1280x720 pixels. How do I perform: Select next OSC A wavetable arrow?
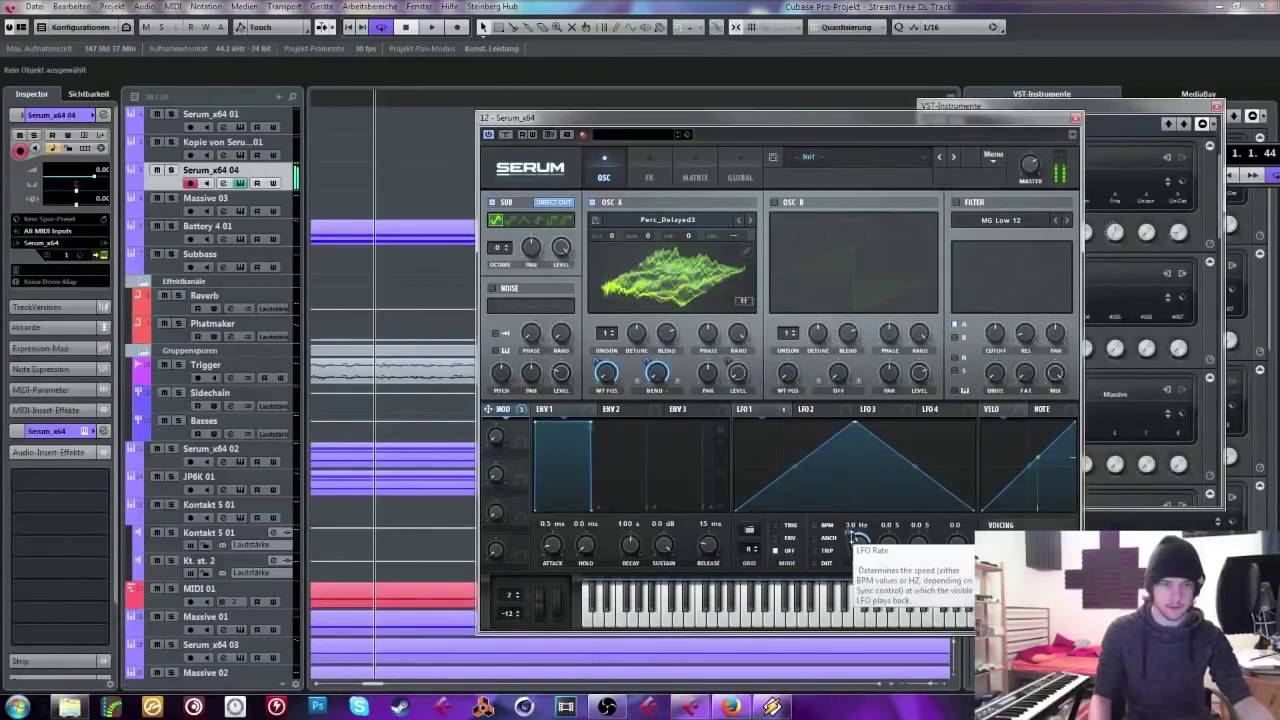pos(751,220)
